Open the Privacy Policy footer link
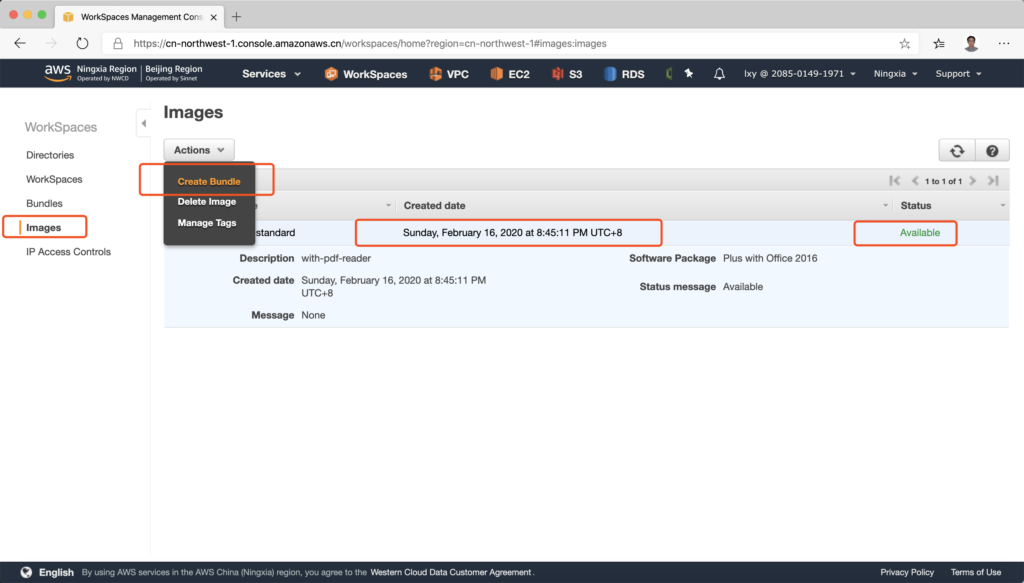 (907, 572)
